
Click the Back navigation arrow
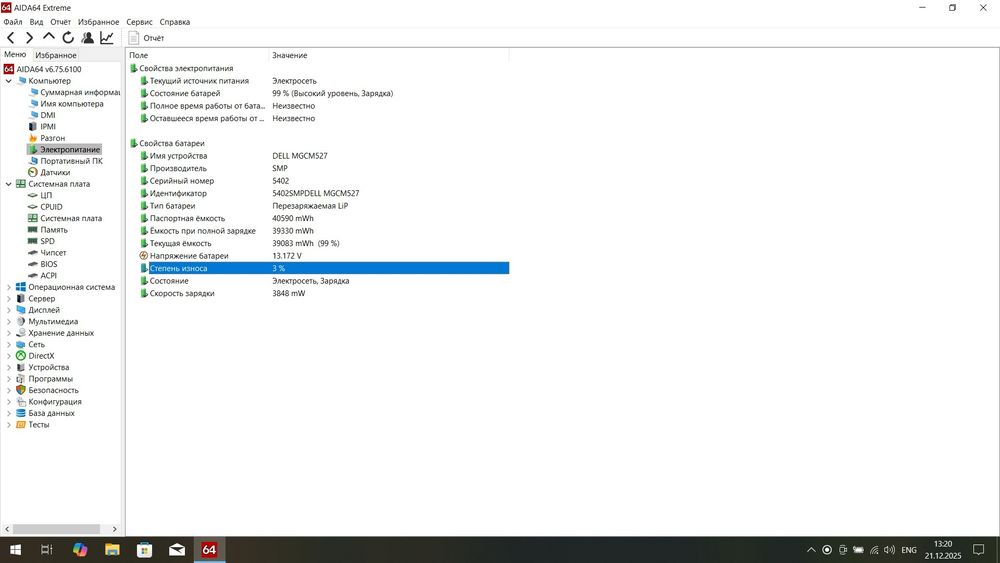click(x=11, y=38)
